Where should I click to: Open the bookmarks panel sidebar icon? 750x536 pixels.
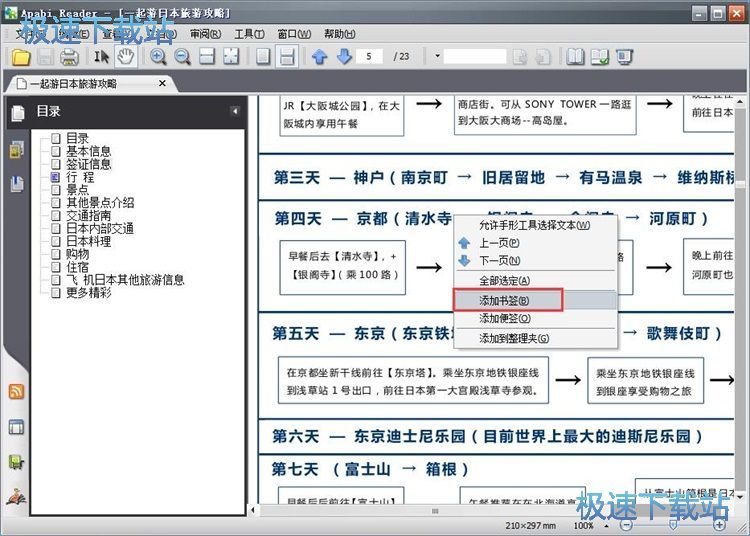(16, 184)
